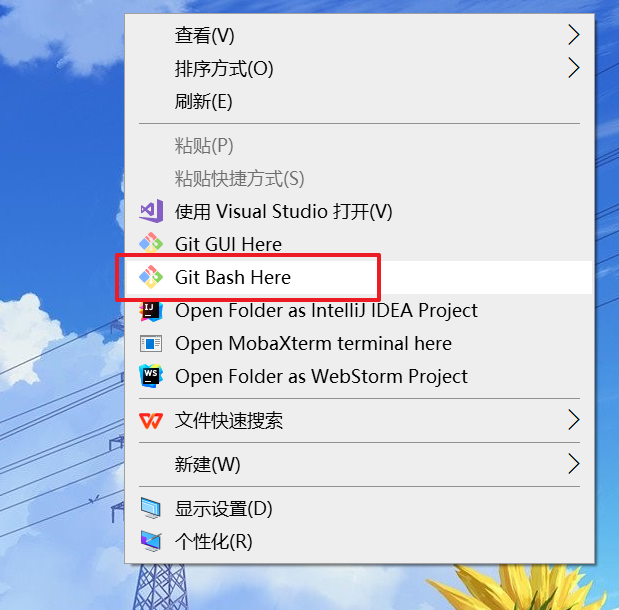Choose Open Folder as WebStorm Project
The width and height of the screenshot is (619, 610).
tap(359, 376)
